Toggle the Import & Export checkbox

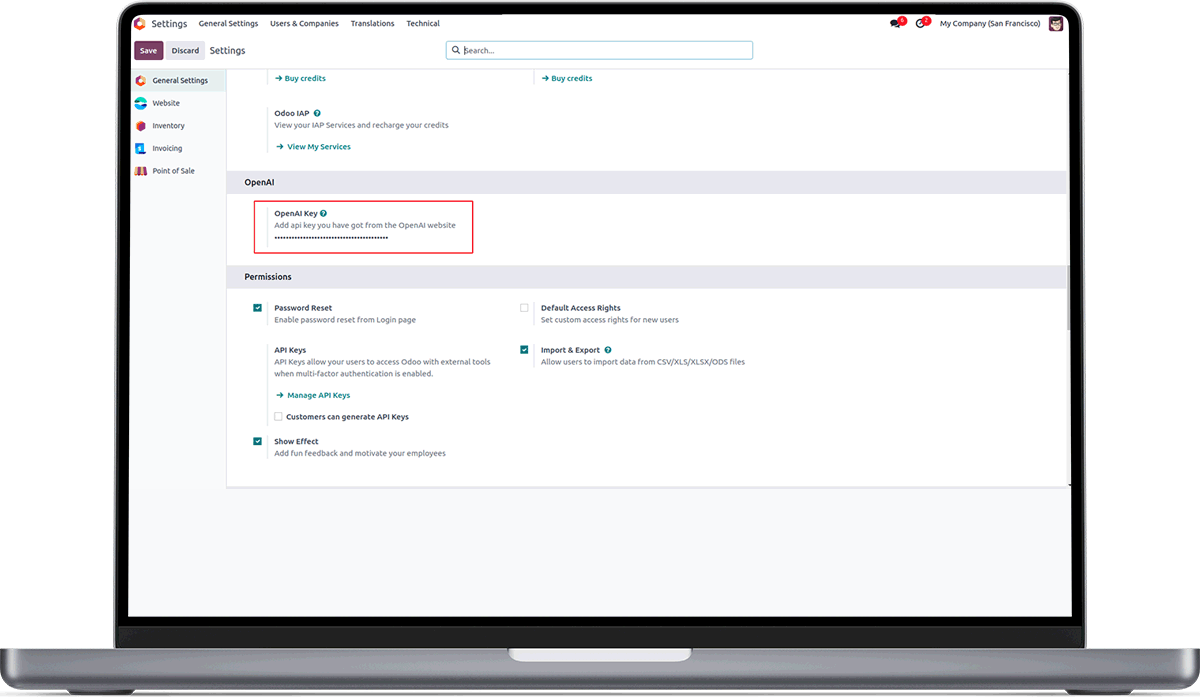click(x=524, y=350)
